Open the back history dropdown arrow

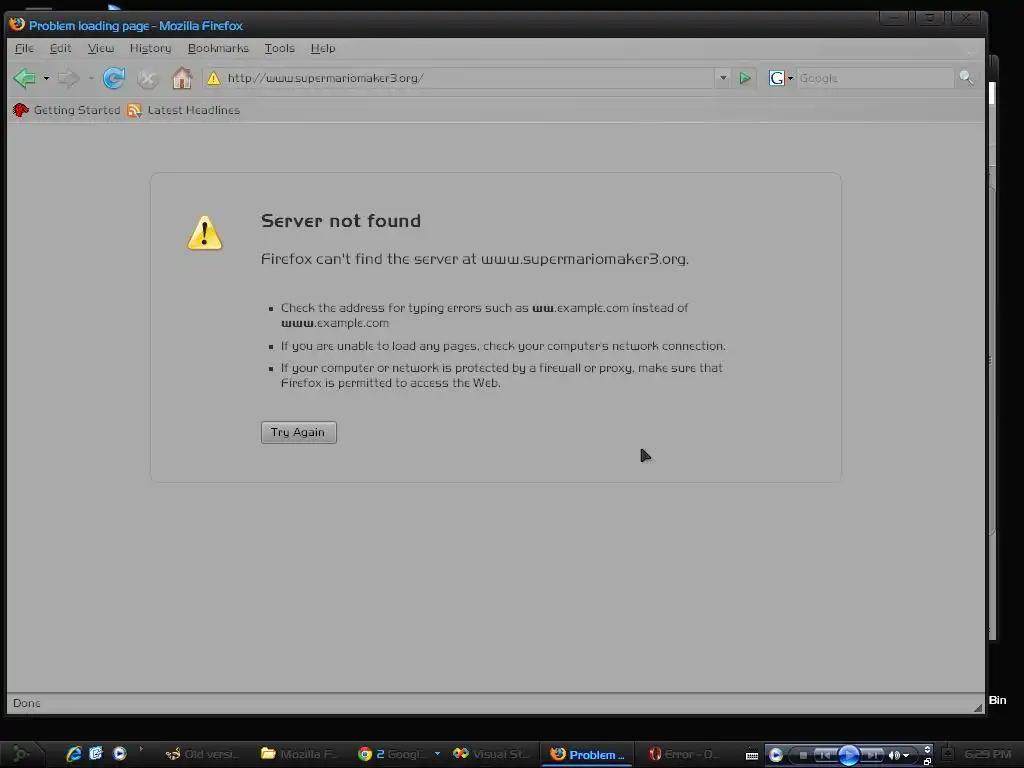[x=46, y=78]
